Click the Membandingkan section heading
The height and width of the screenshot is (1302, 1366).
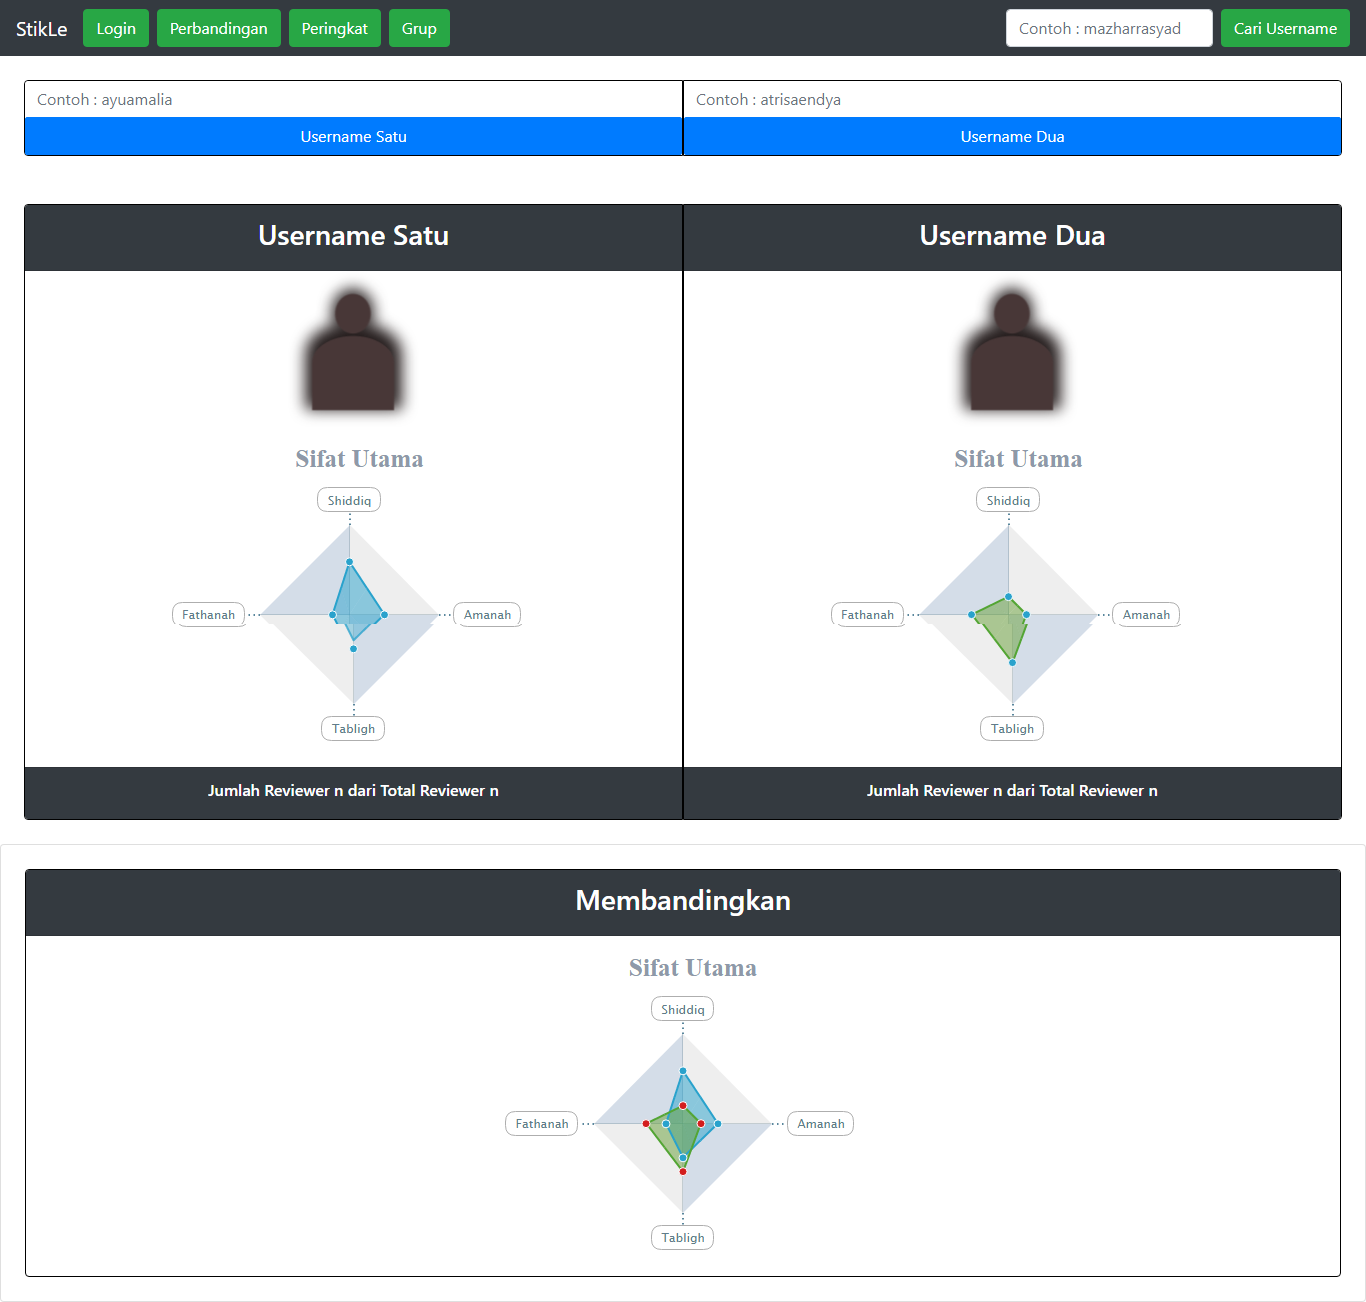pyautogui.click(x=683, y=901)
